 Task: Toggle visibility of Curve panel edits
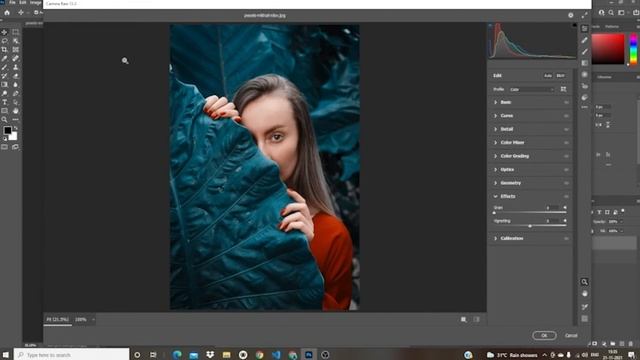tap(566, 116)
